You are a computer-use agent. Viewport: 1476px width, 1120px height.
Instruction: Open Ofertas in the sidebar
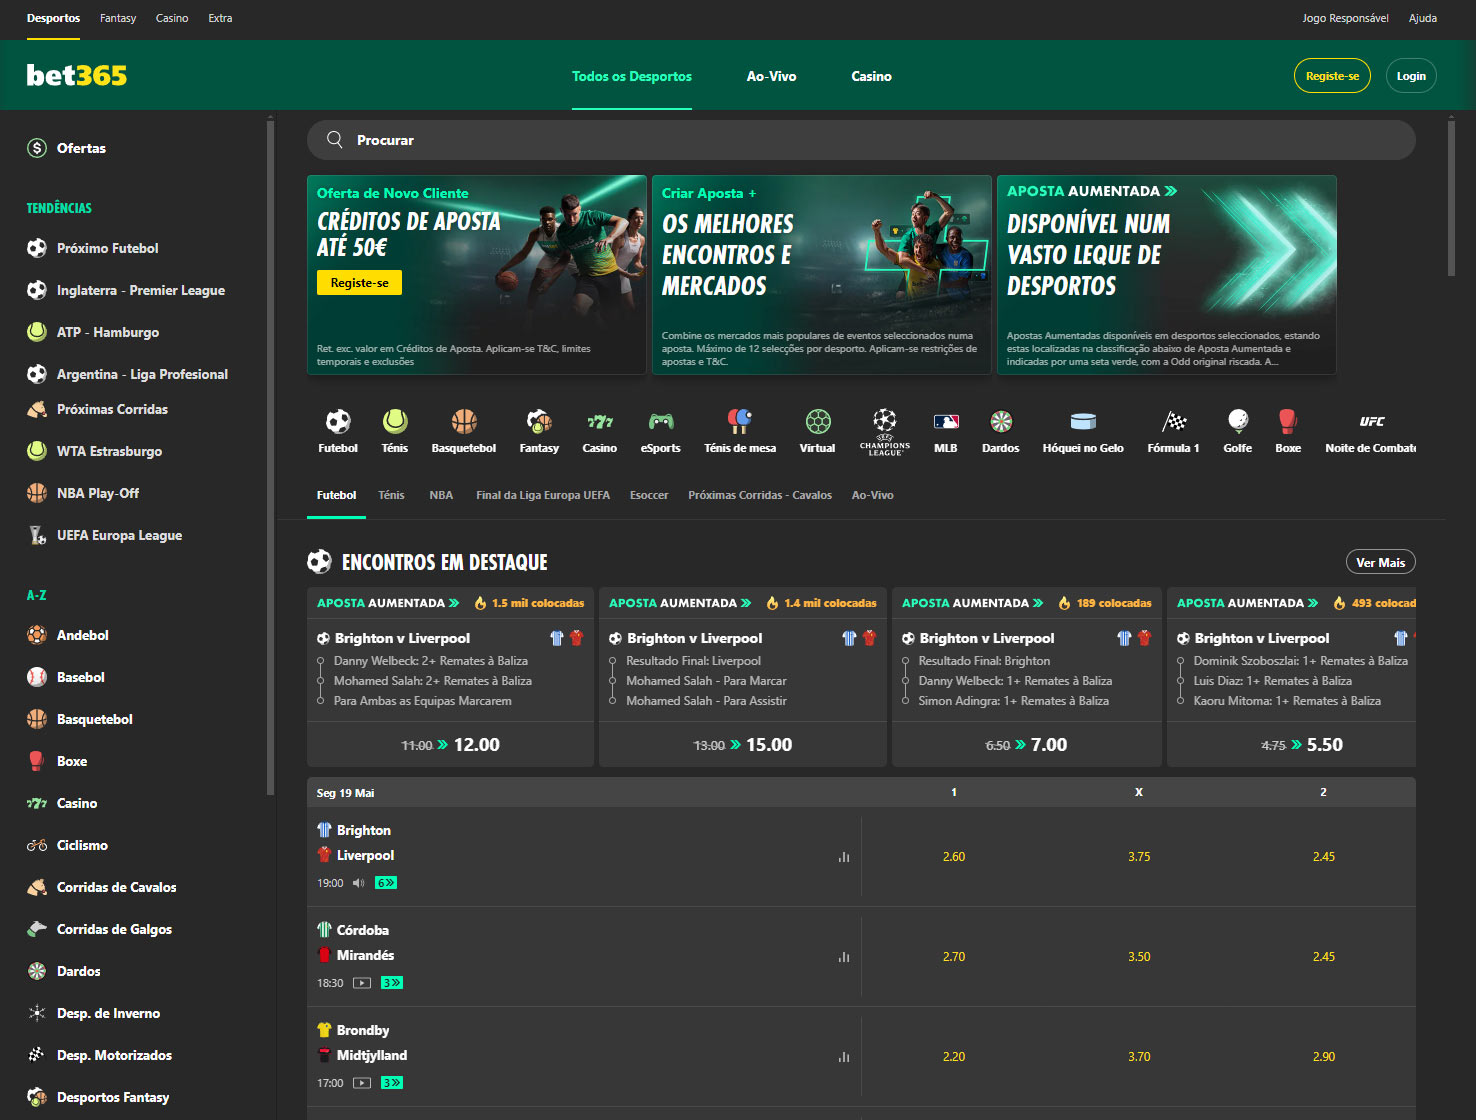pyautogui.click(x=81, y=148)
